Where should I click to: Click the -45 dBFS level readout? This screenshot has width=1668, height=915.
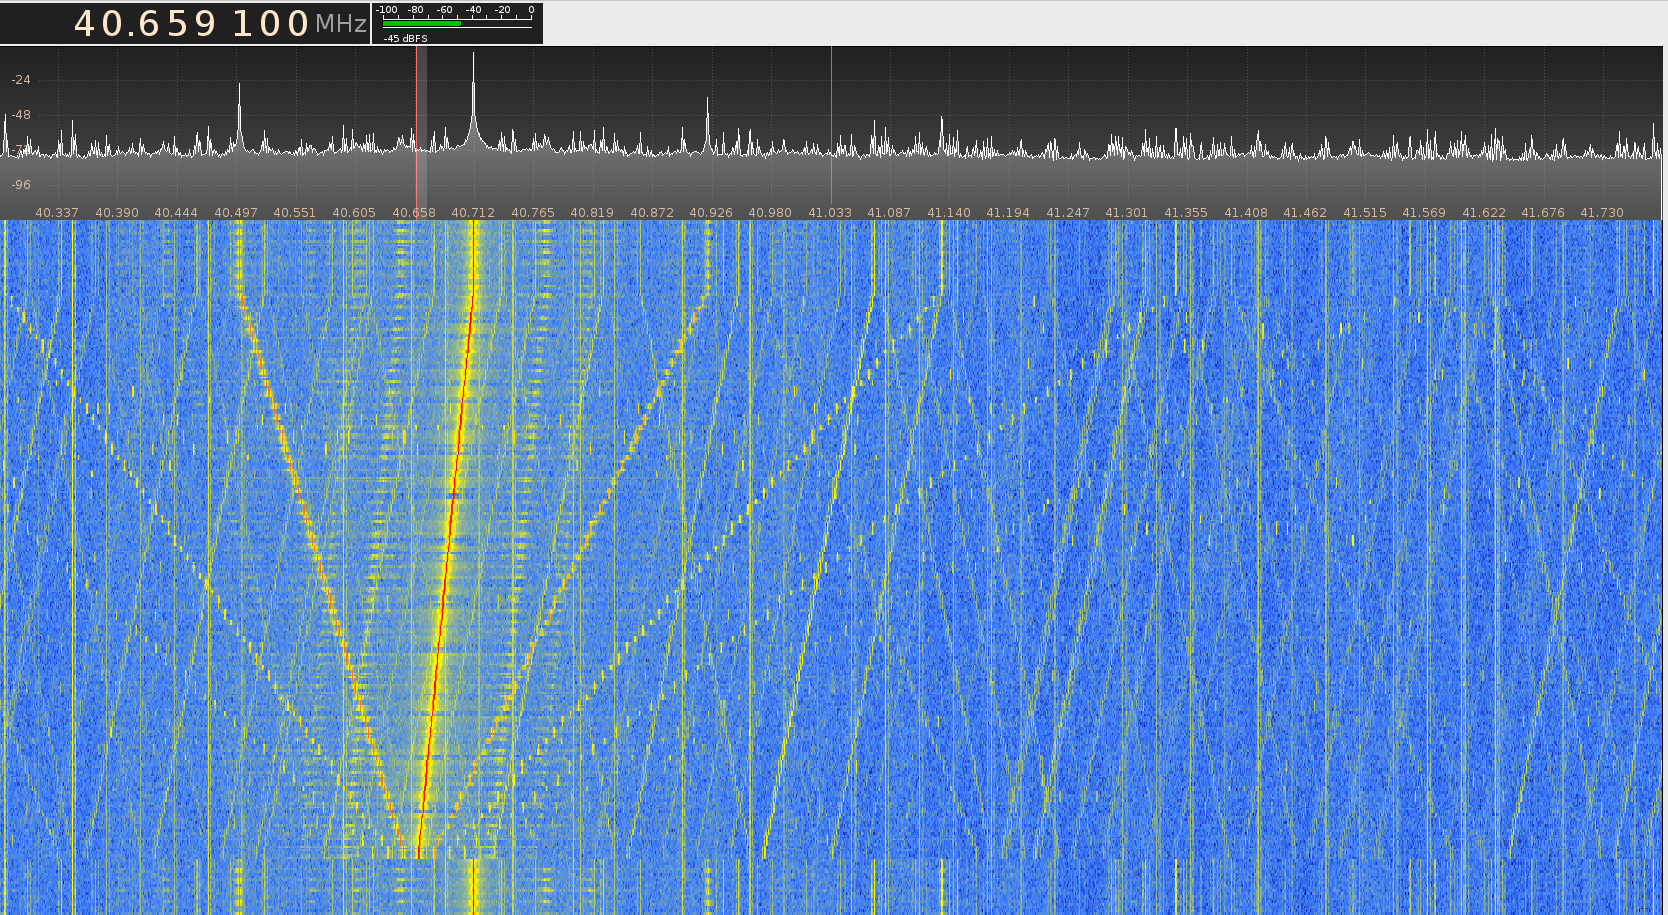[405, 38]
